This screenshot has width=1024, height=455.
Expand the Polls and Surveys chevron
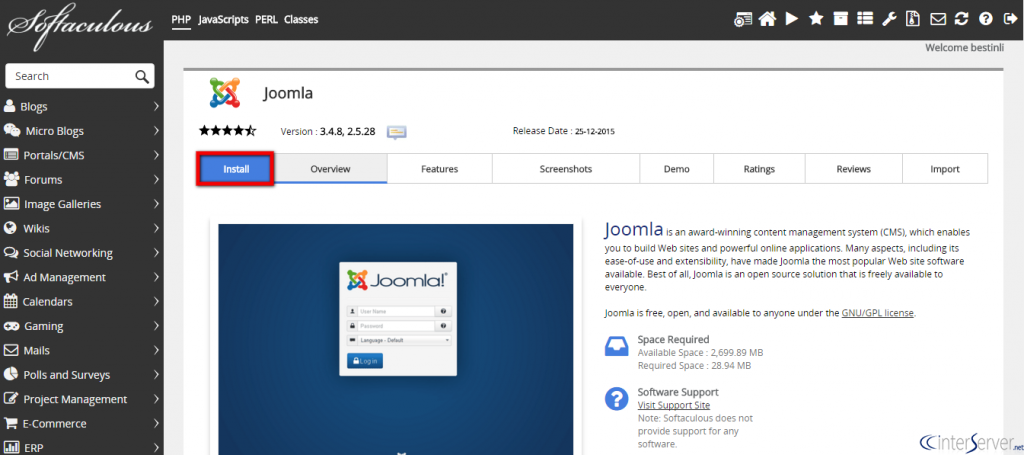coord(156,375)
